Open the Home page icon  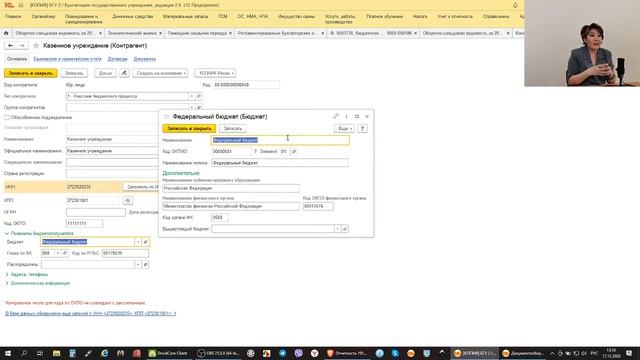[6, 33]
